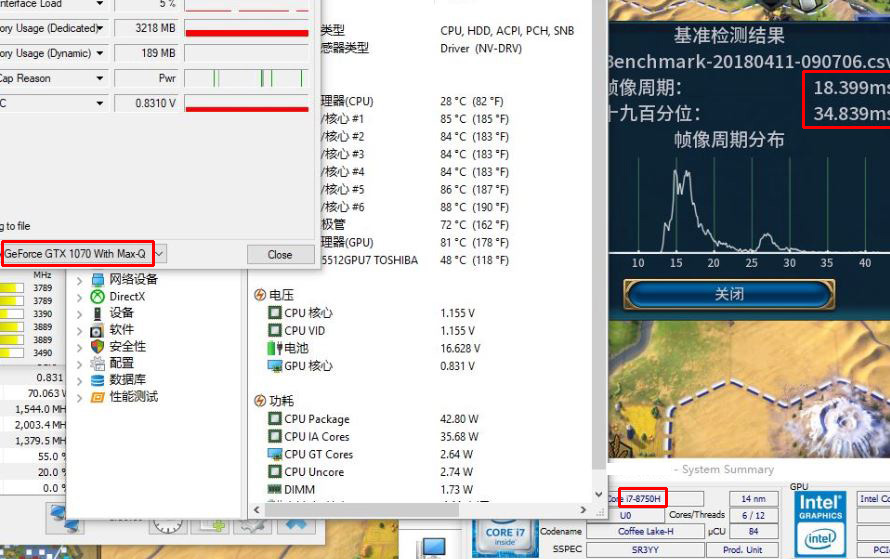
Task: Expand the 配置 tree node
Action: click(x=79, y=364)
